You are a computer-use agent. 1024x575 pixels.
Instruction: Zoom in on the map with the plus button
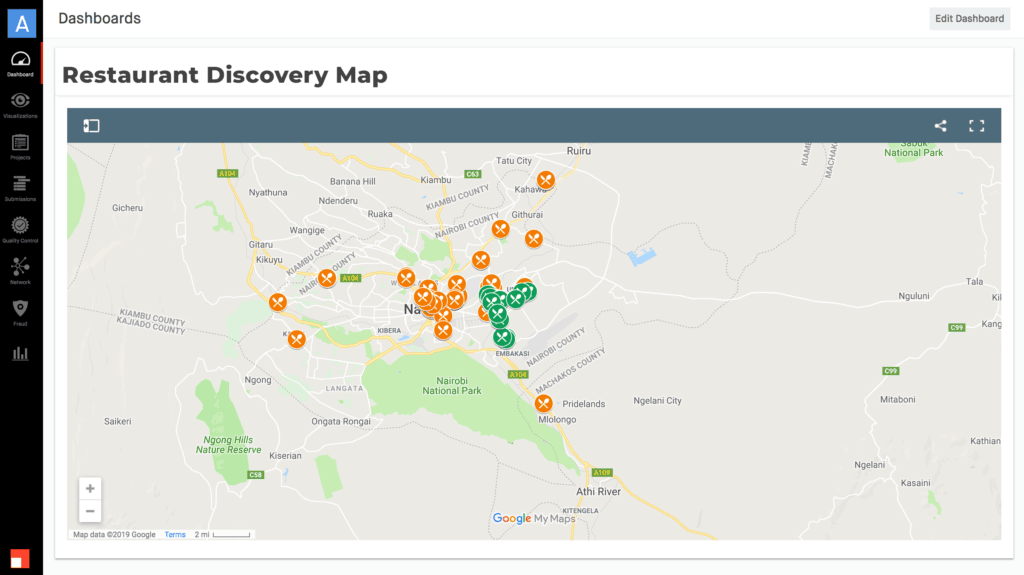[x=90, y=489]
